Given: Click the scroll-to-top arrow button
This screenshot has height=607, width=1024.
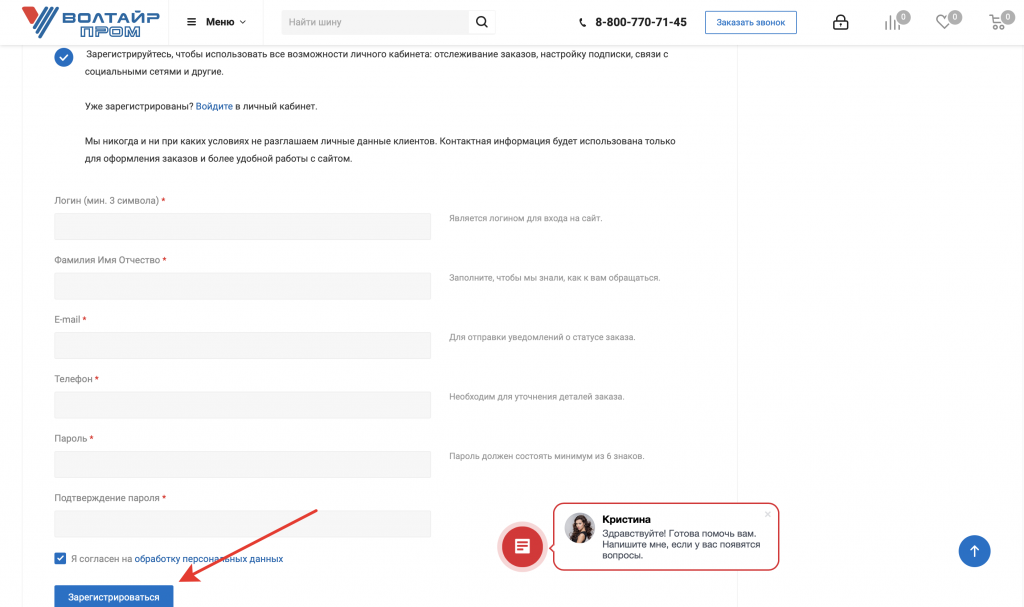Looking at the screenshot, I should click(x=974, y=550).
